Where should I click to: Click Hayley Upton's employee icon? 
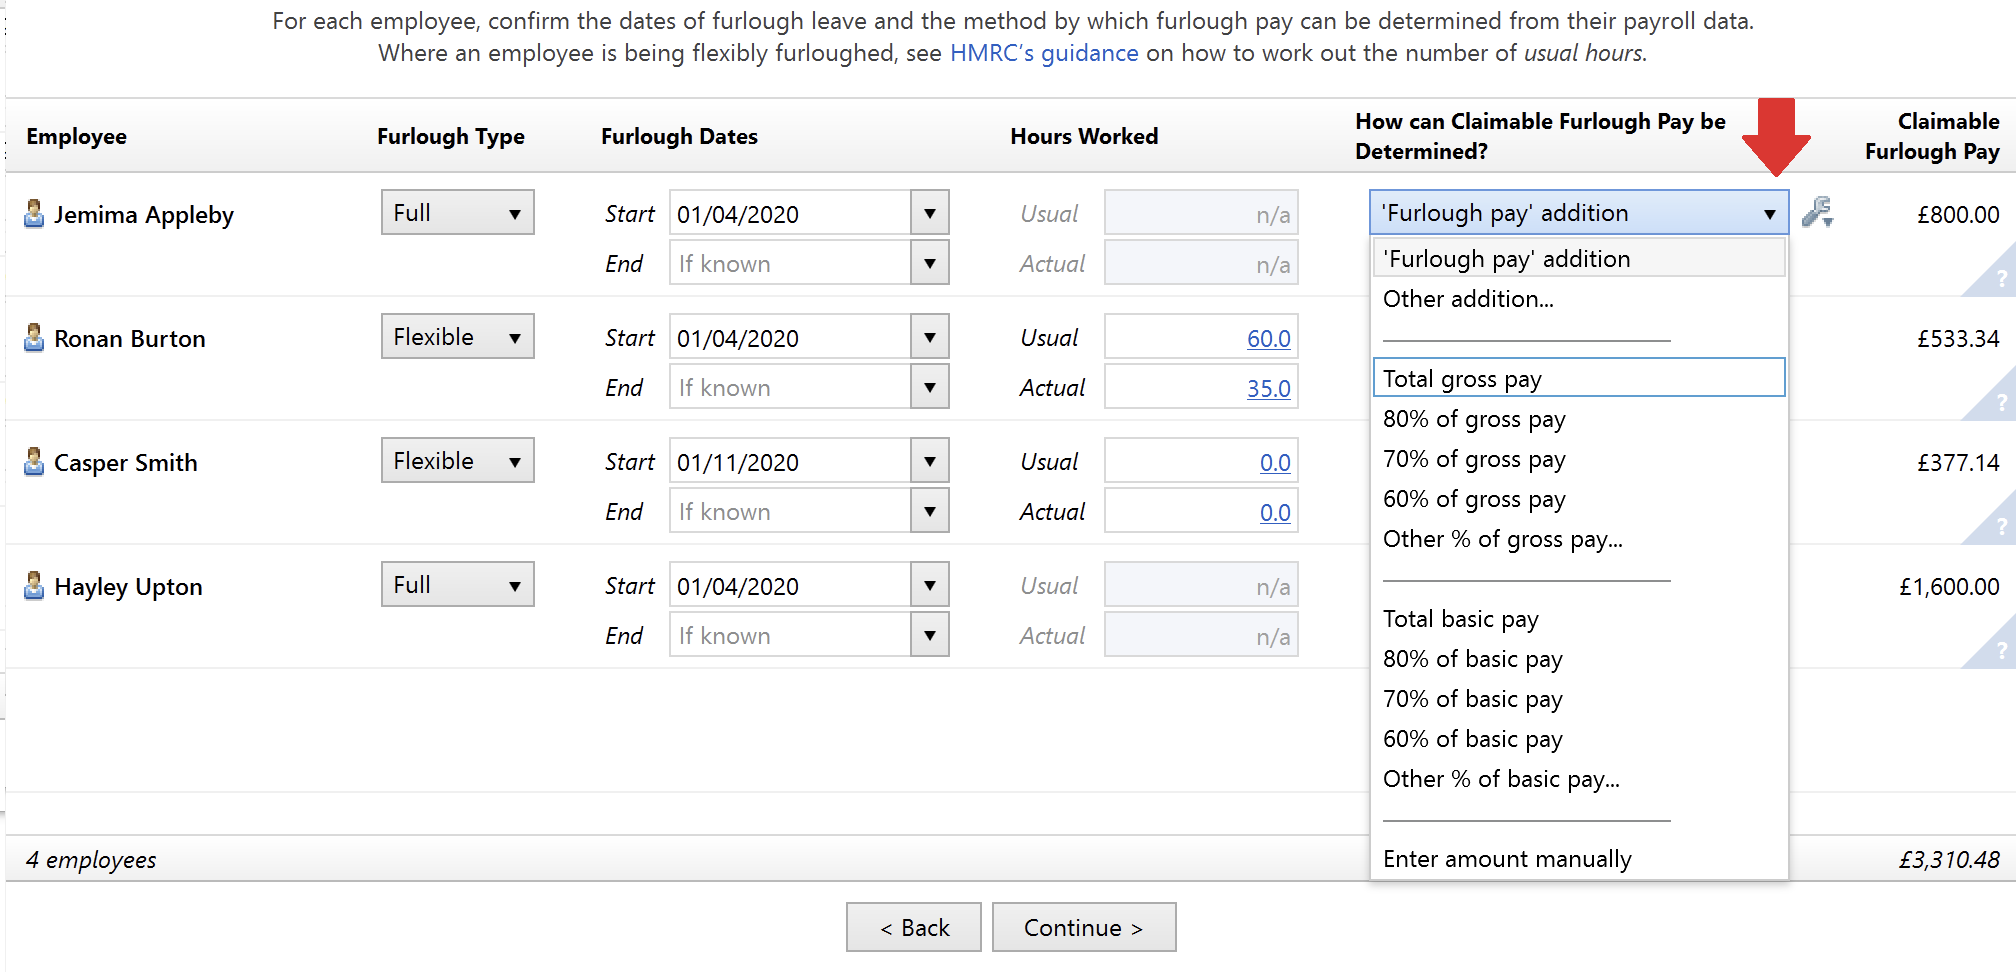34,585
